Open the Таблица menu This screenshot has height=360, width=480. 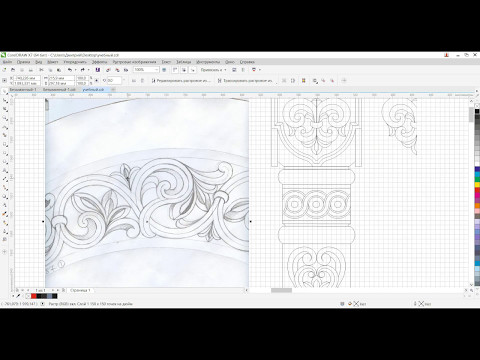coord(183,62)
